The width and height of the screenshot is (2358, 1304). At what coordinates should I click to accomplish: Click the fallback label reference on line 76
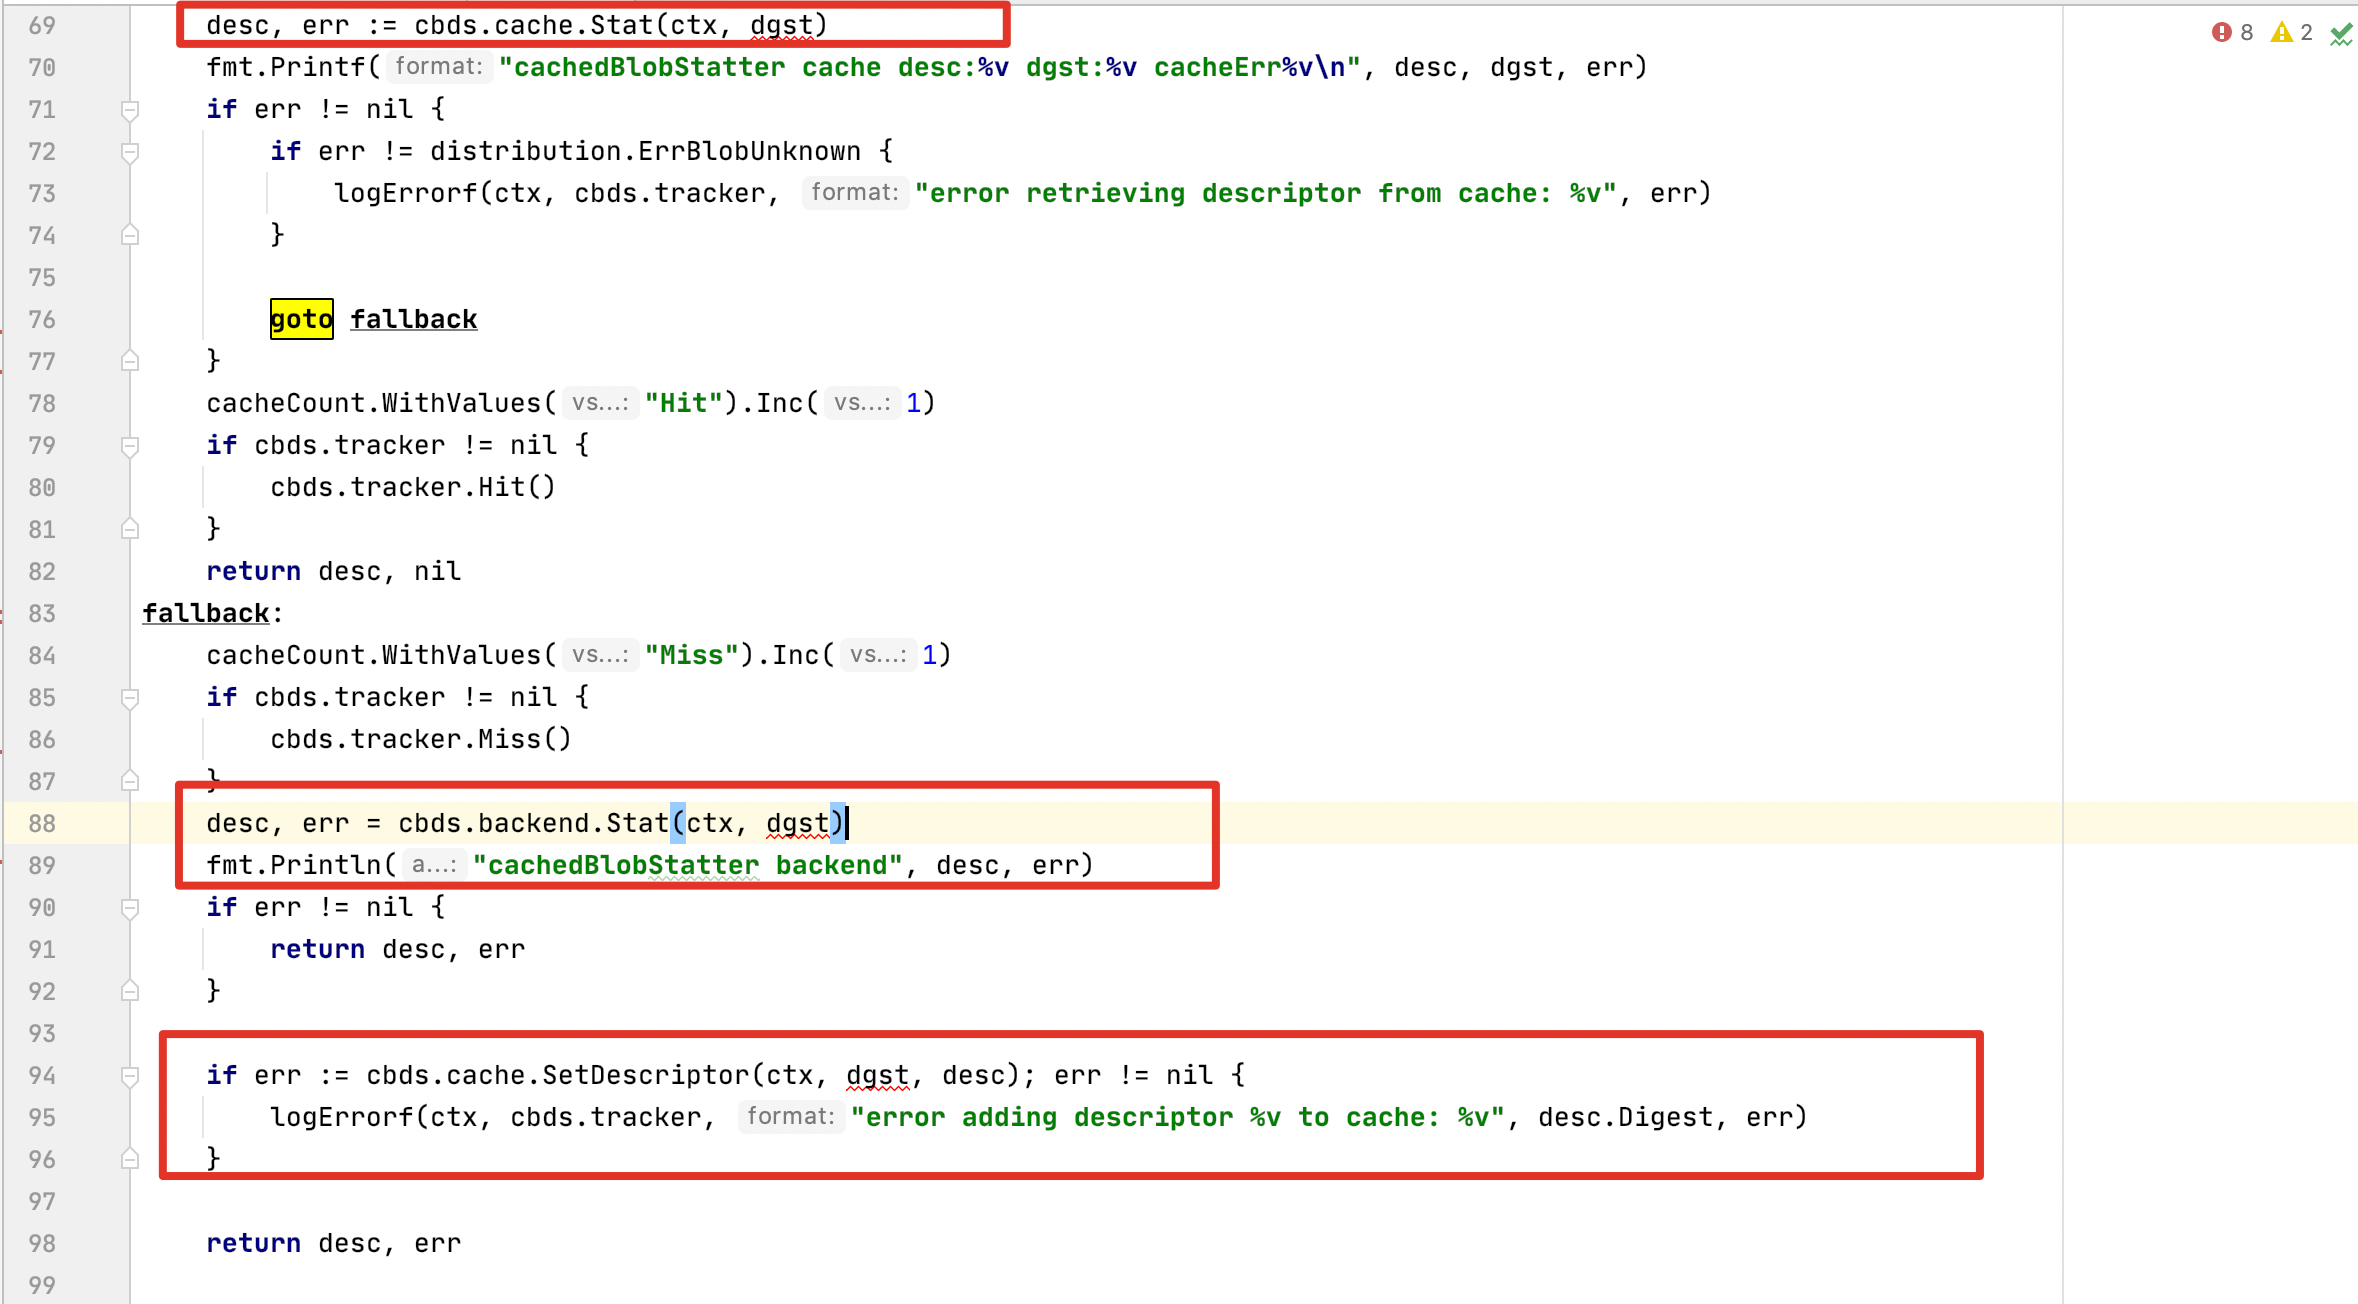[x=414, y=319]
